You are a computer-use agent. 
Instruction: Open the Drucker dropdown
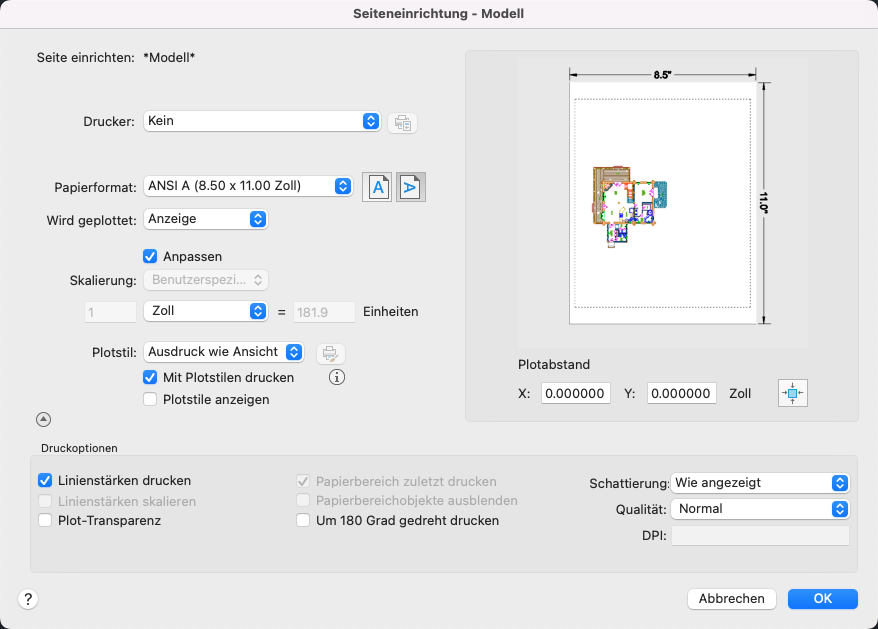262,121
